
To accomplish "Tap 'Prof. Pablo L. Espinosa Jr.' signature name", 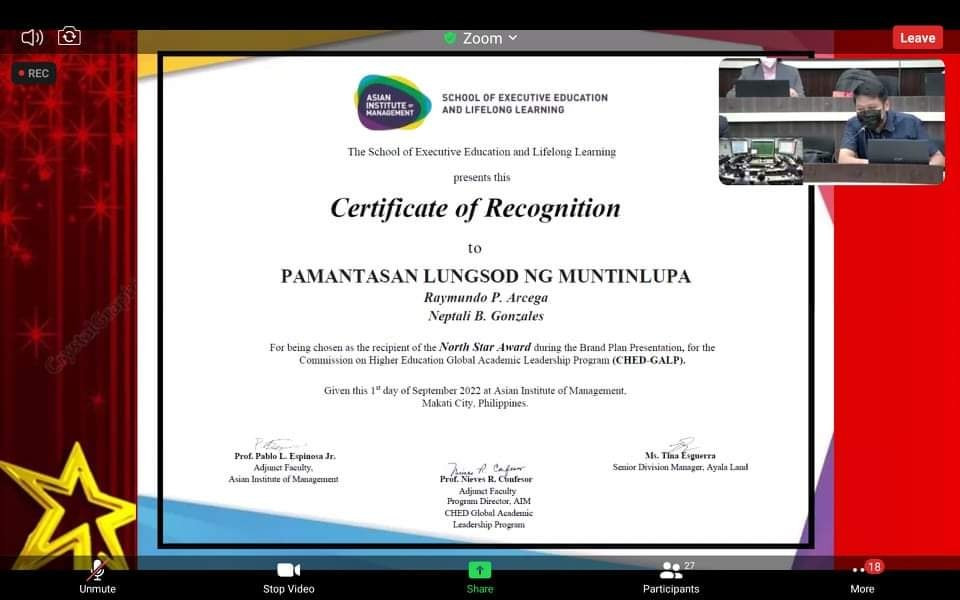I will pos(285,456).
